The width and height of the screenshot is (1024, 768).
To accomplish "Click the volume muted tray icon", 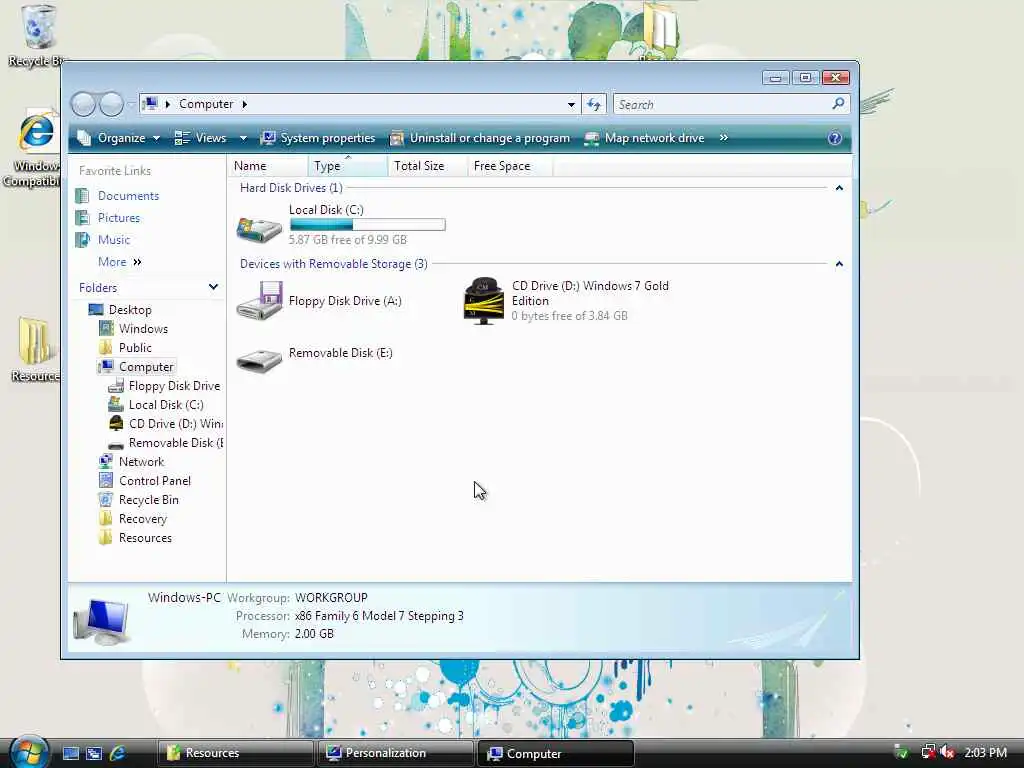I will (947, 752).
